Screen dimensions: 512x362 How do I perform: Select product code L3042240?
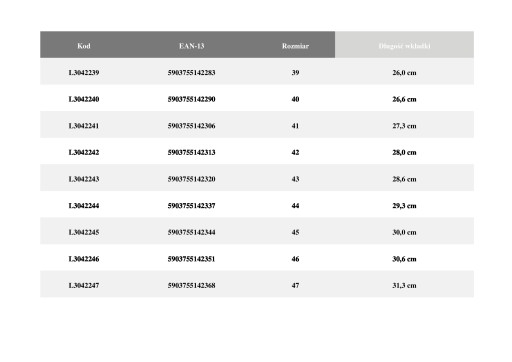(84, 99)
